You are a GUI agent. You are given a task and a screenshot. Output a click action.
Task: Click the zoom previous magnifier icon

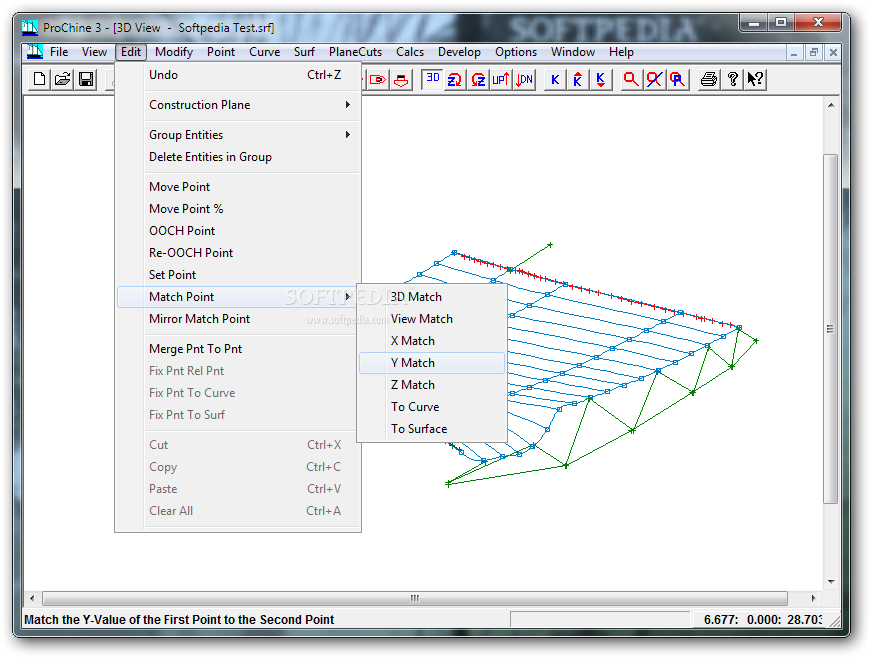[x=677, y=79]
